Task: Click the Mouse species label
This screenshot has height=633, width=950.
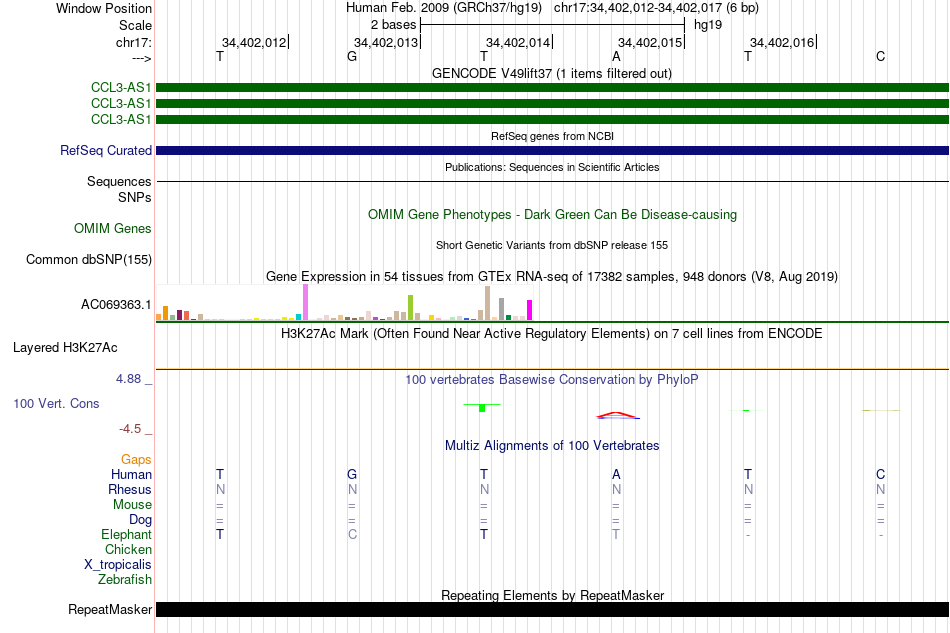Action: pyautogui.click(x=132, y=505)
